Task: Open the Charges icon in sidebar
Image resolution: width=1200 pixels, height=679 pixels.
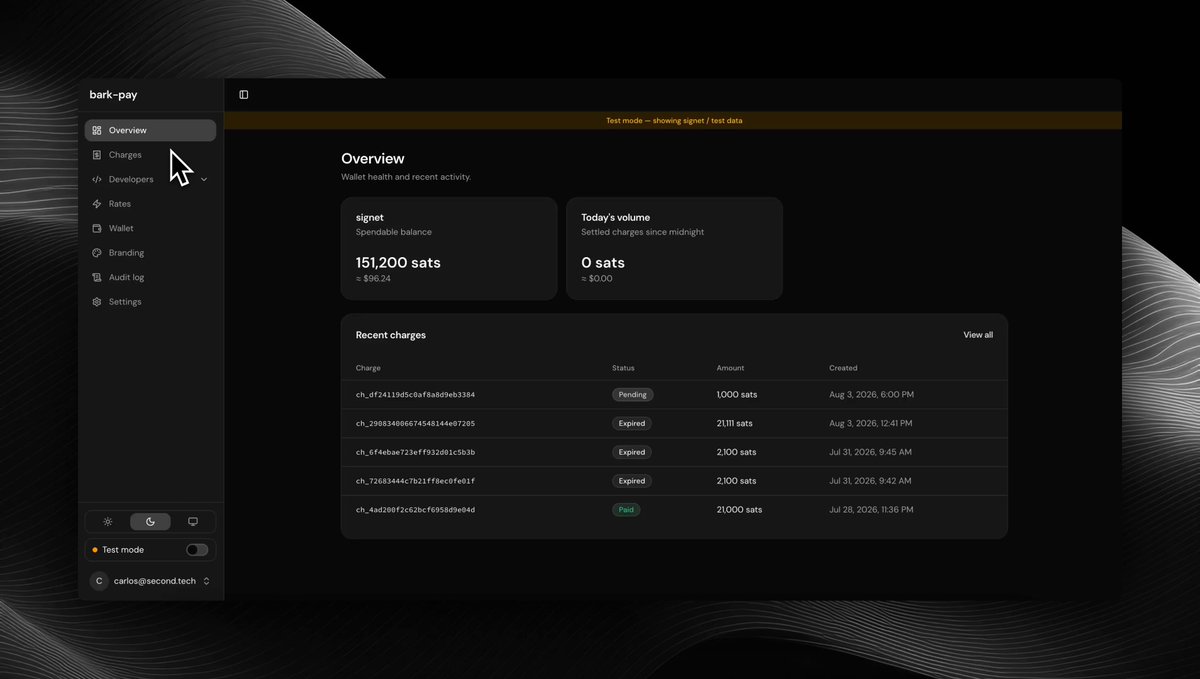Action: coord(97,155)
